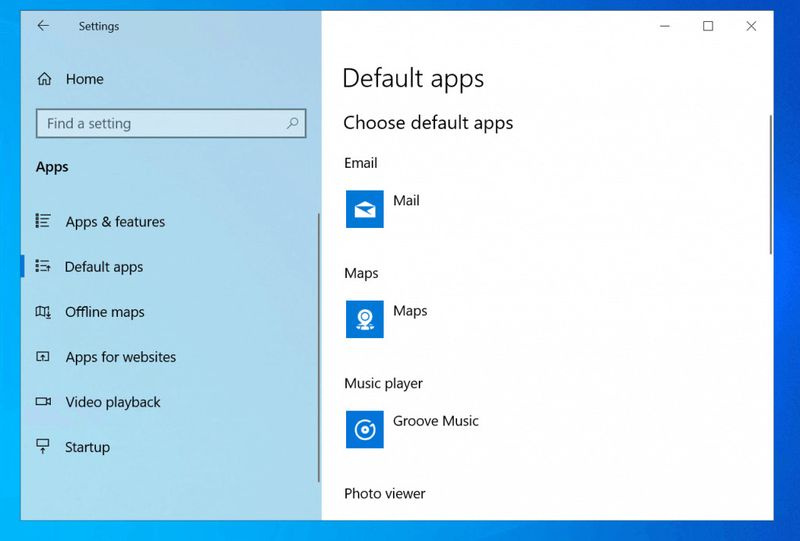The width and height of the screenshot is (800, 541).
Task: Click the magnifier search icon
Action: click(x=292, y=123)
